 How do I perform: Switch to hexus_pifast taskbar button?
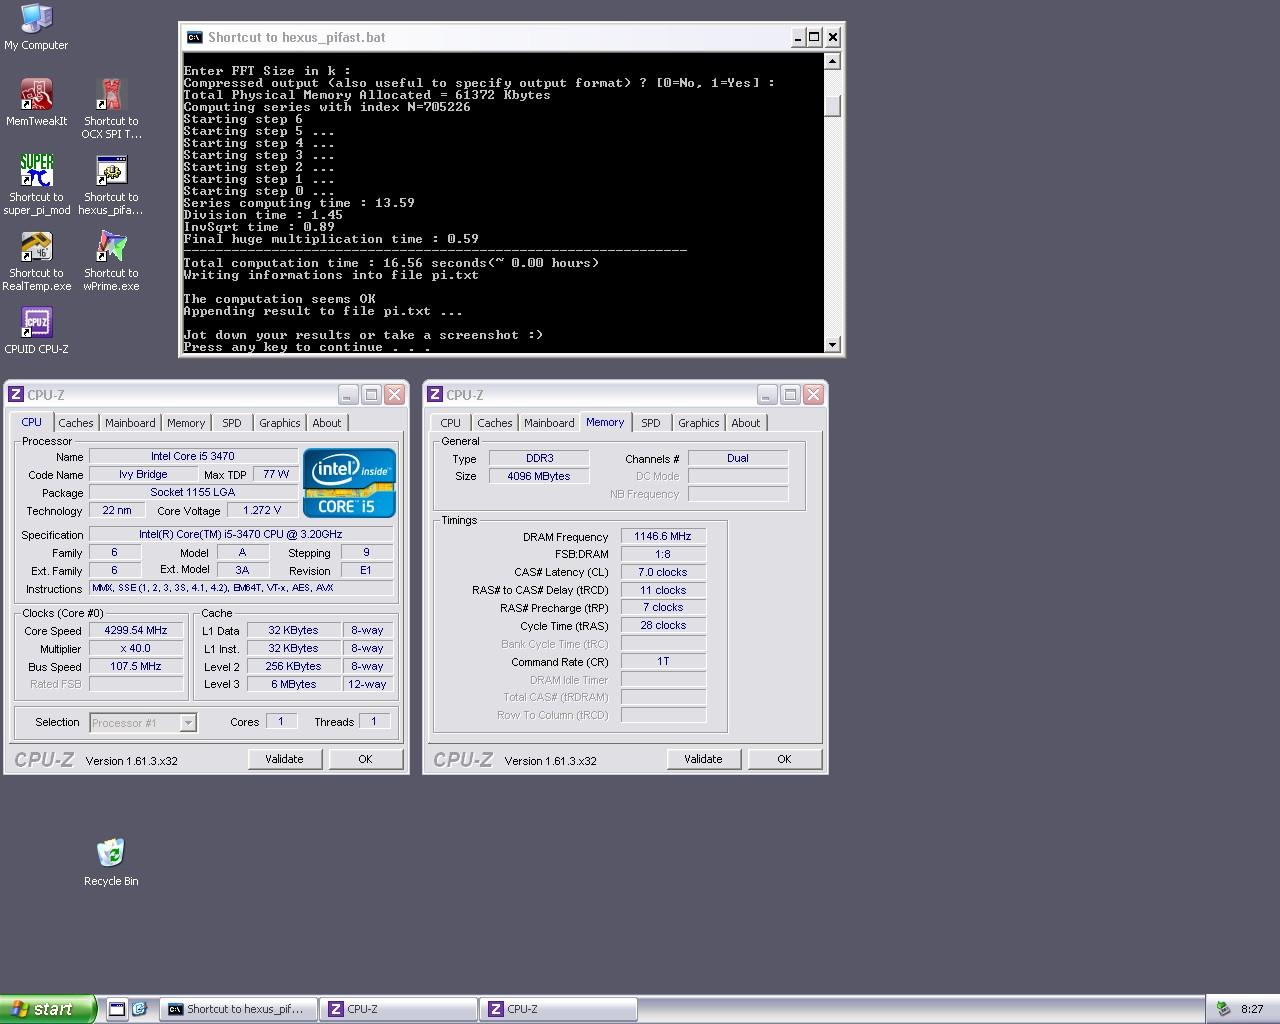pos(238,1009)
